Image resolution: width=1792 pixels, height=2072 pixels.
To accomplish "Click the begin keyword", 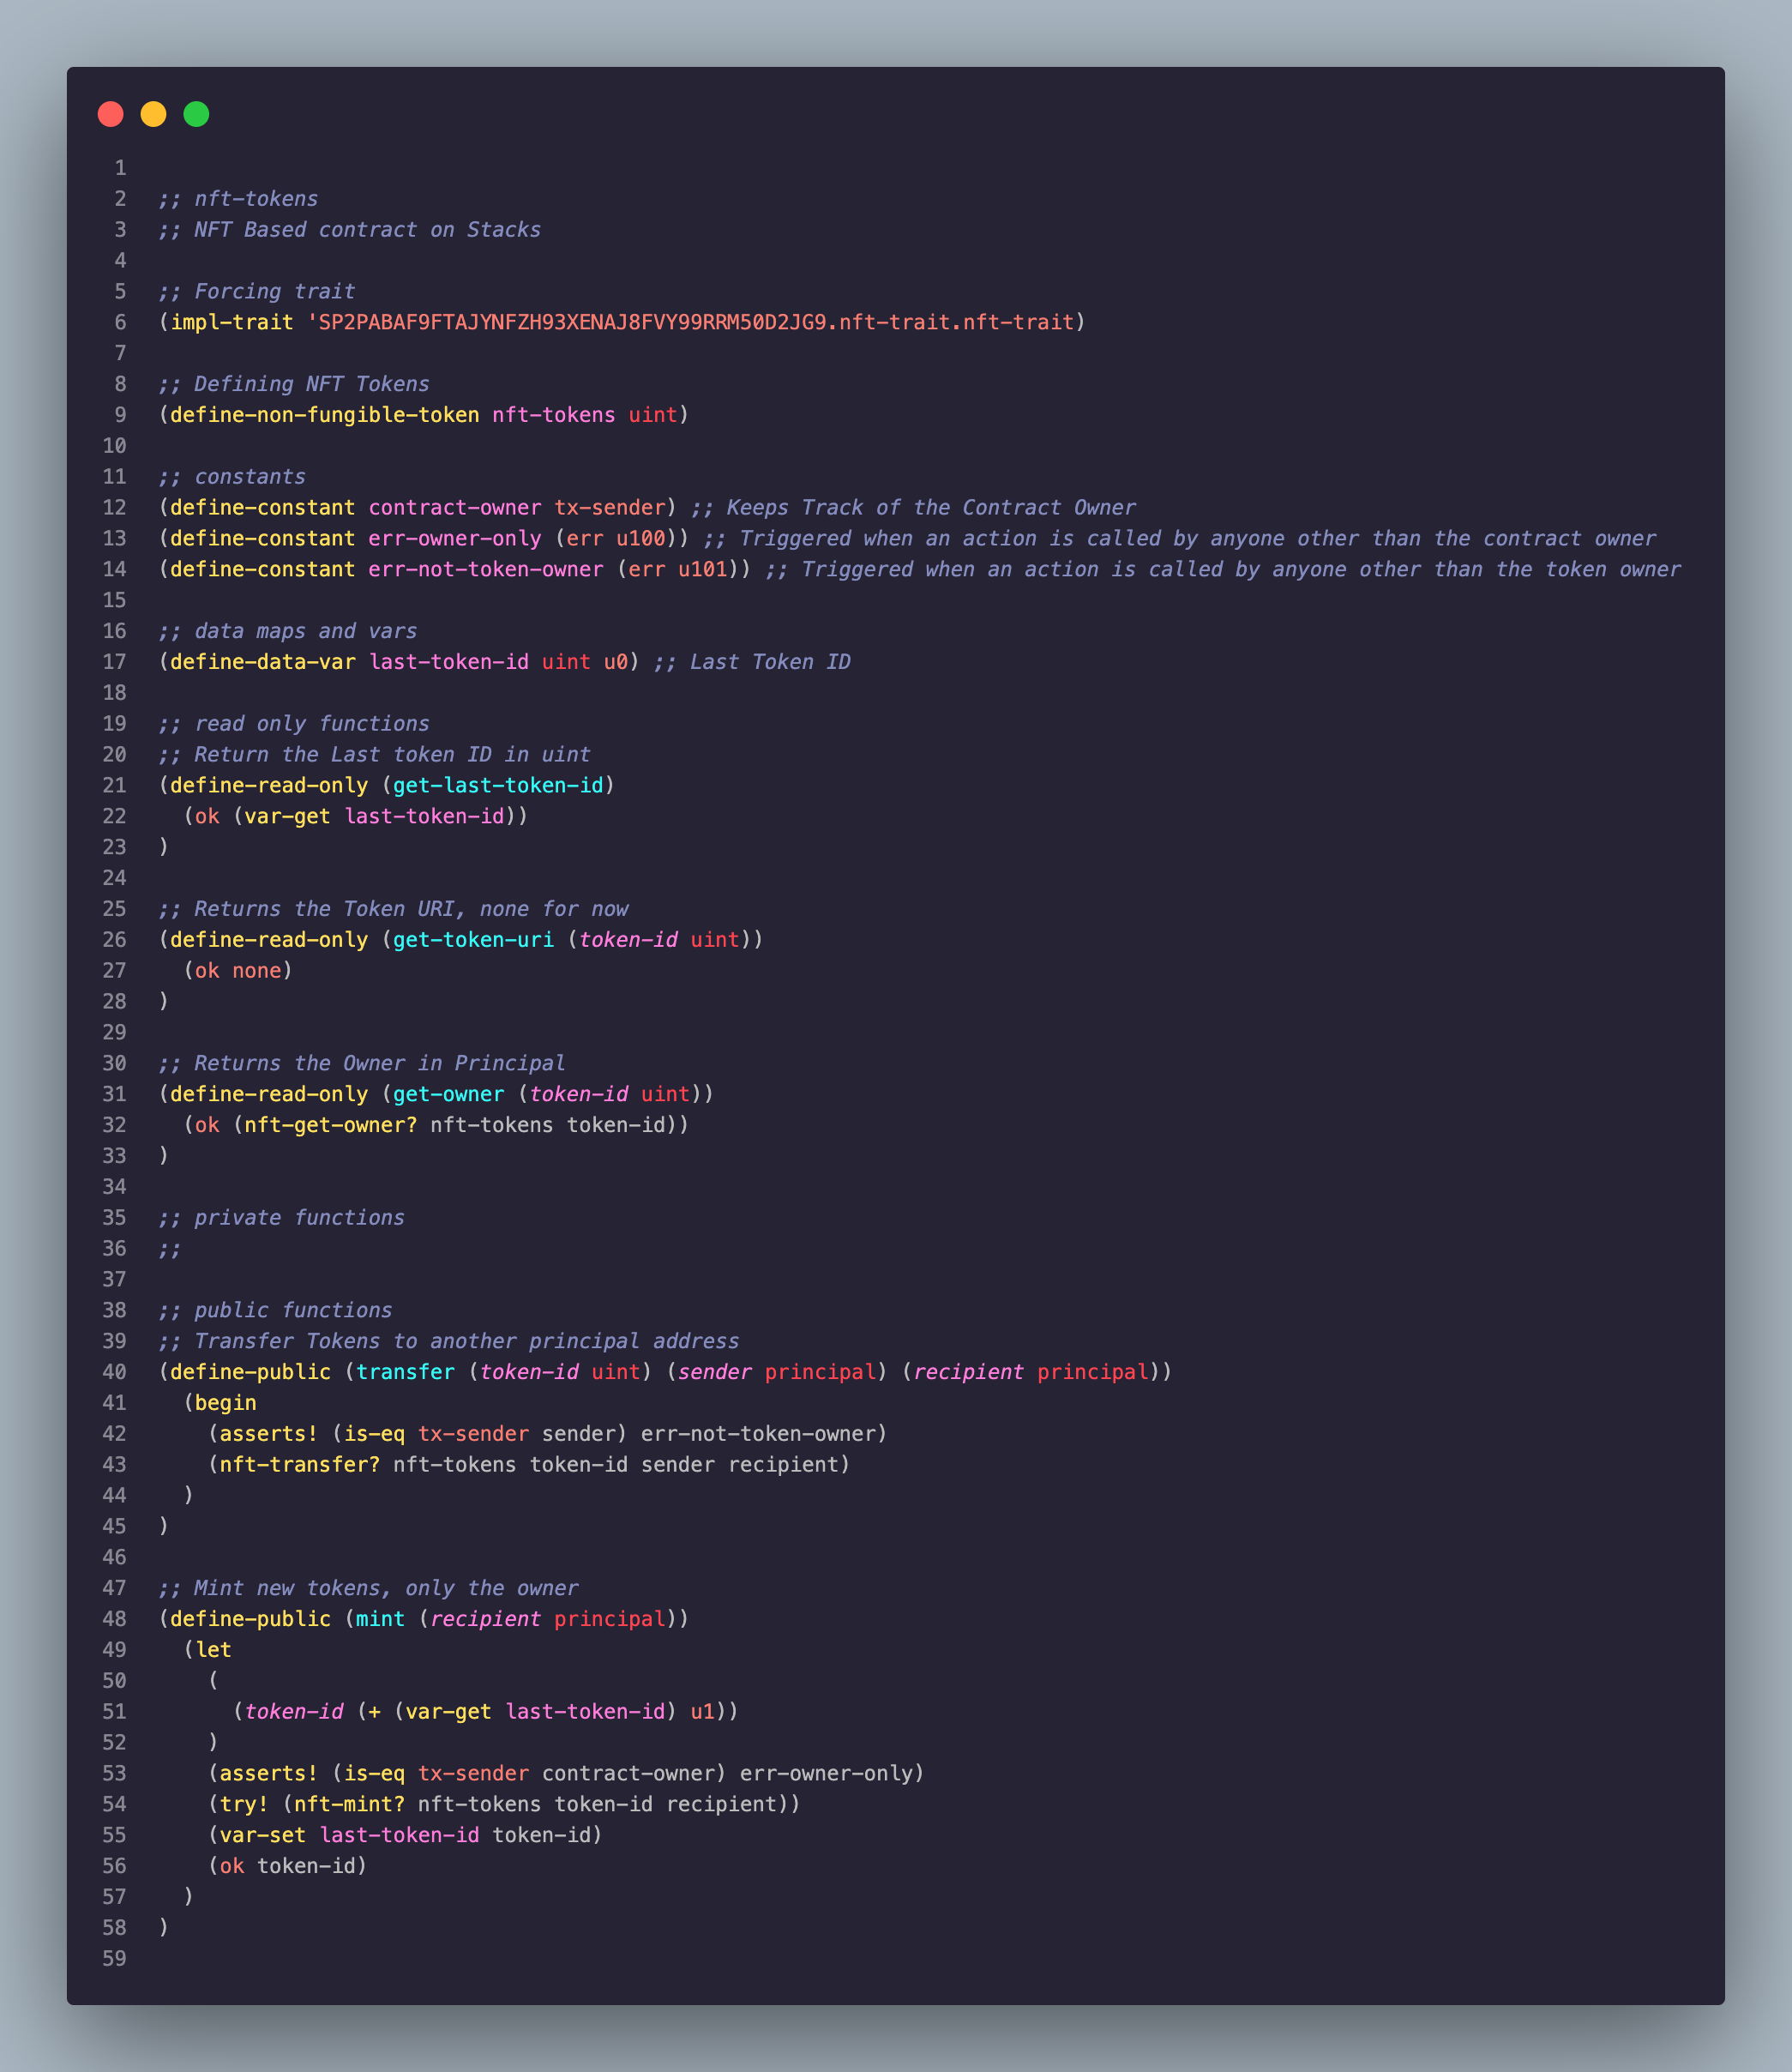I will pos(225,1403).
